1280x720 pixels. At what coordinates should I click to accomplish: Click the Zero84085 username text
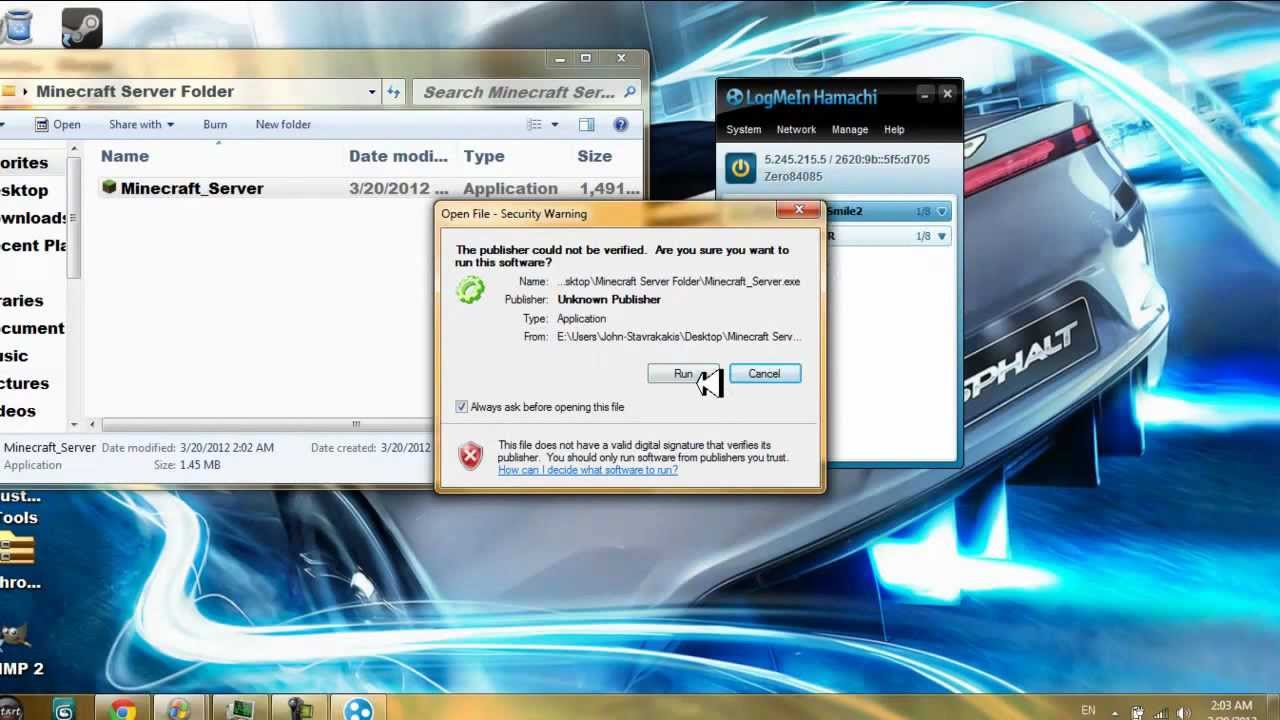[x=793, y=177]
